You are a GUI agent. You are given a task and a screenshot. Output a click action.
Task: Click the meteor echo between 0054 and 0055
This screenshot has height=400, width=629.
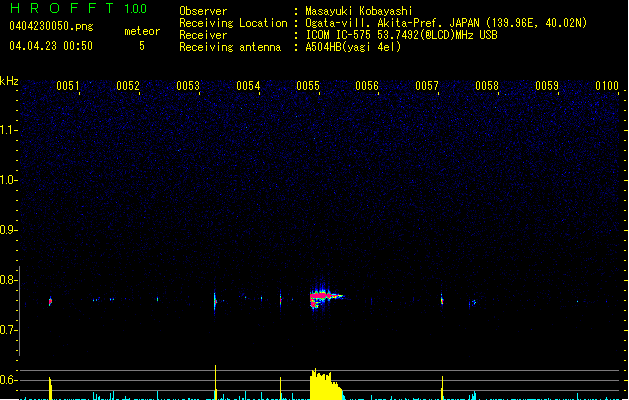[x=280, y=299]
